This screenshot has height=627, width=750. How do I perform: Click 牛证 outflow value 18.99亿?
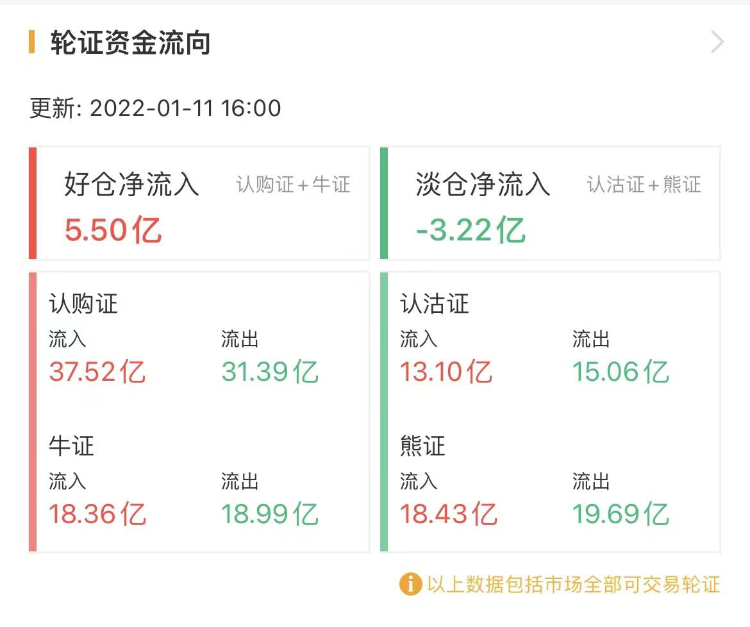coord(270,514)
